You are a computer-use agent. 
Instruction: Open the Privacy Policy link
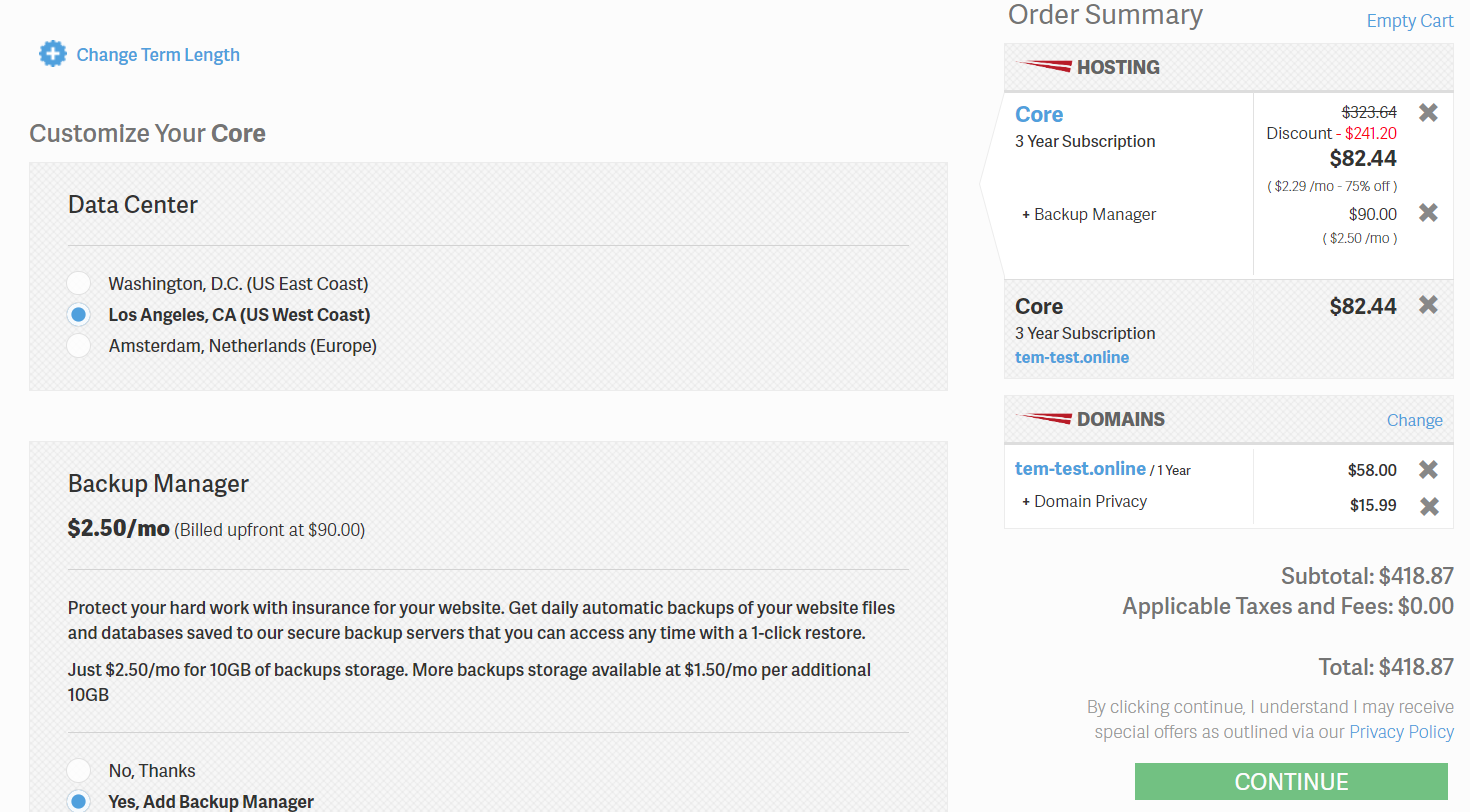pos(1401,732)
